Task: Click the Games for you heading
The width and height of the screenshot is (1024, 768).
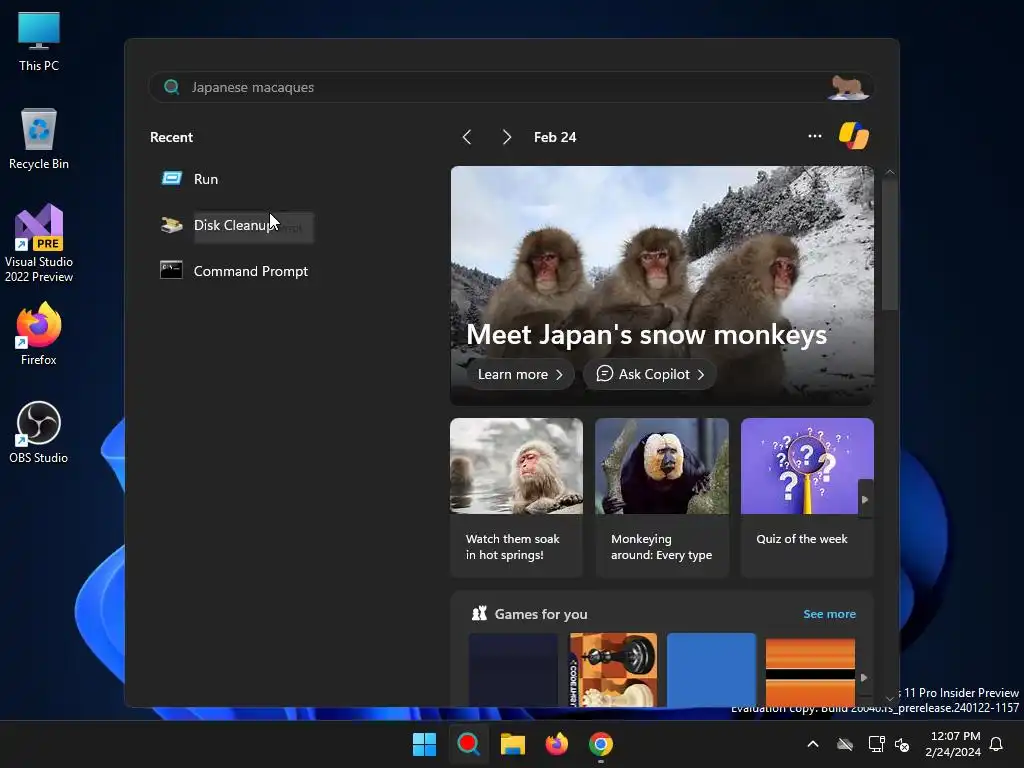Action: pyautogui.click(x=541, y=614)
